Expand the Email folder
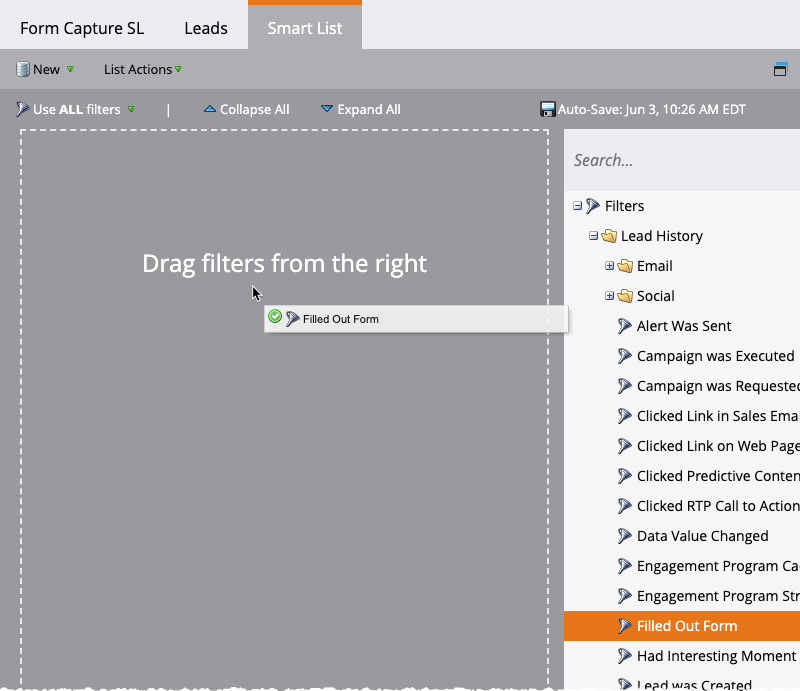The height and width of the screenshot is (691, 800). click(x=609, y=266)
